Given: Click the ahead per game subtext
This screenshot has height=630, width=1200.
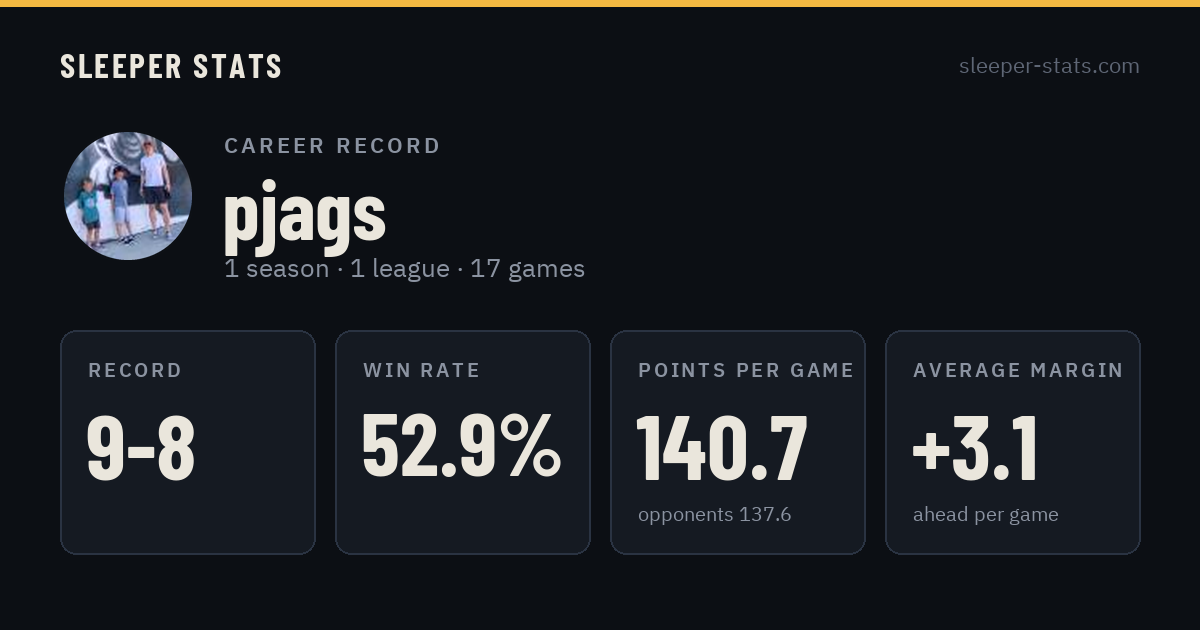Looking at the screenshot, I should pyautogui.click(x=986, y=515).
